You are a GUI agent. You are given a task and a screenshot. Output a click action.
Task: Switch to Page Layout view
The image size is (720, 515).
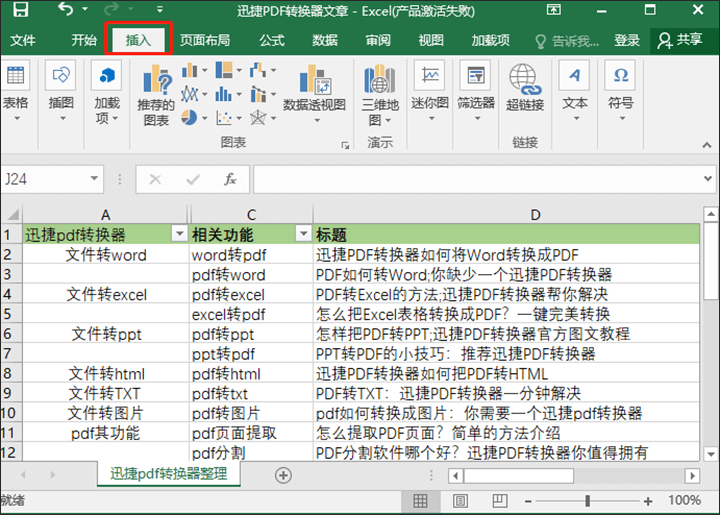point(460,501)
